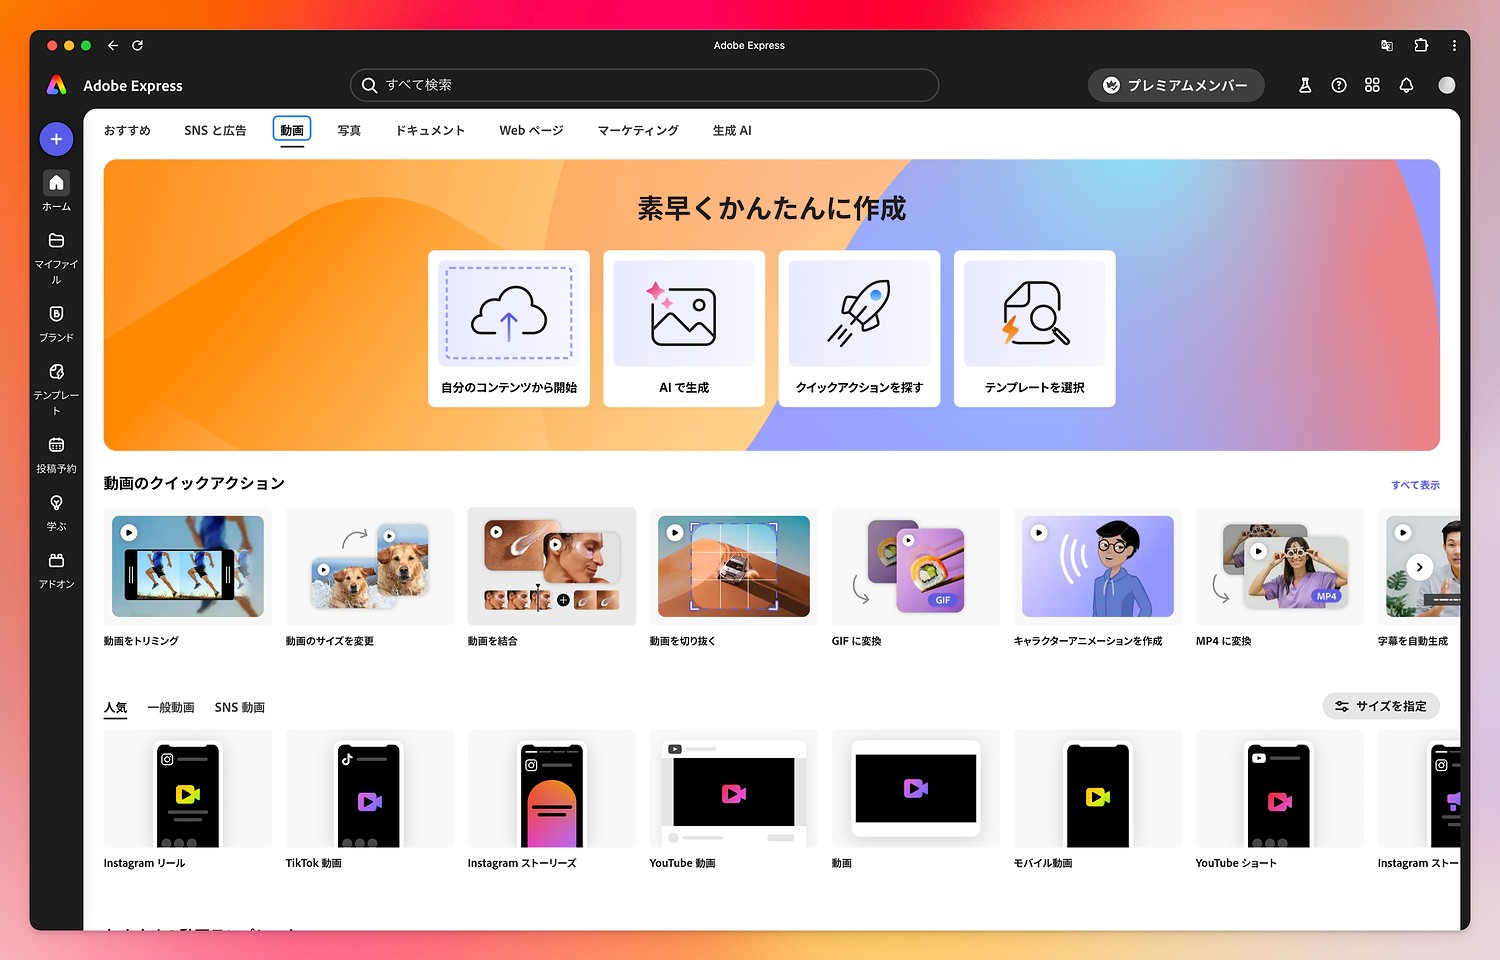This screenshot has width=1500, height=960.
Task: Open the browser three-dot menu
Action: (1454, 46)
